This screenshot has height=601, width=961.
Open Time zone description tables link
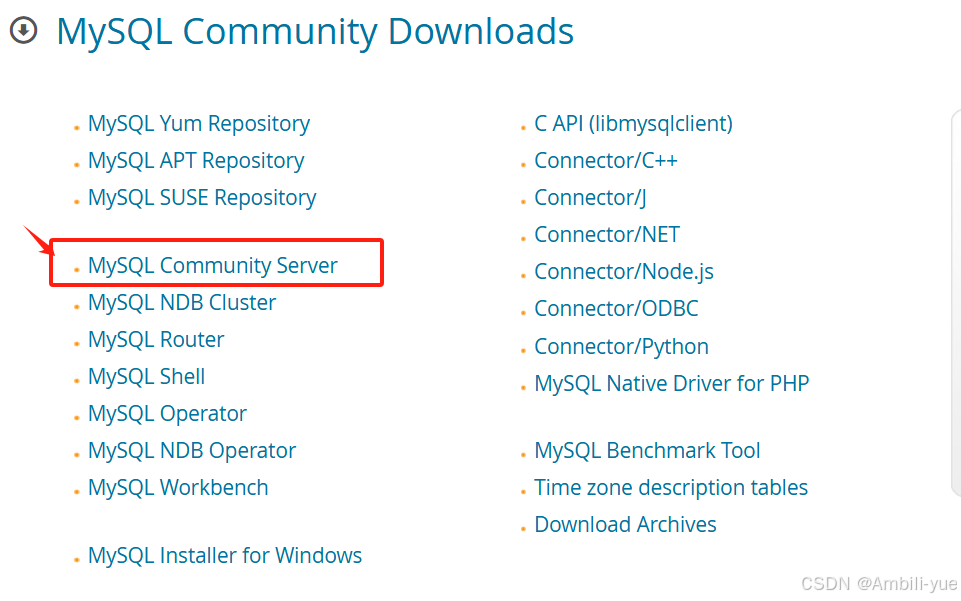671,488
